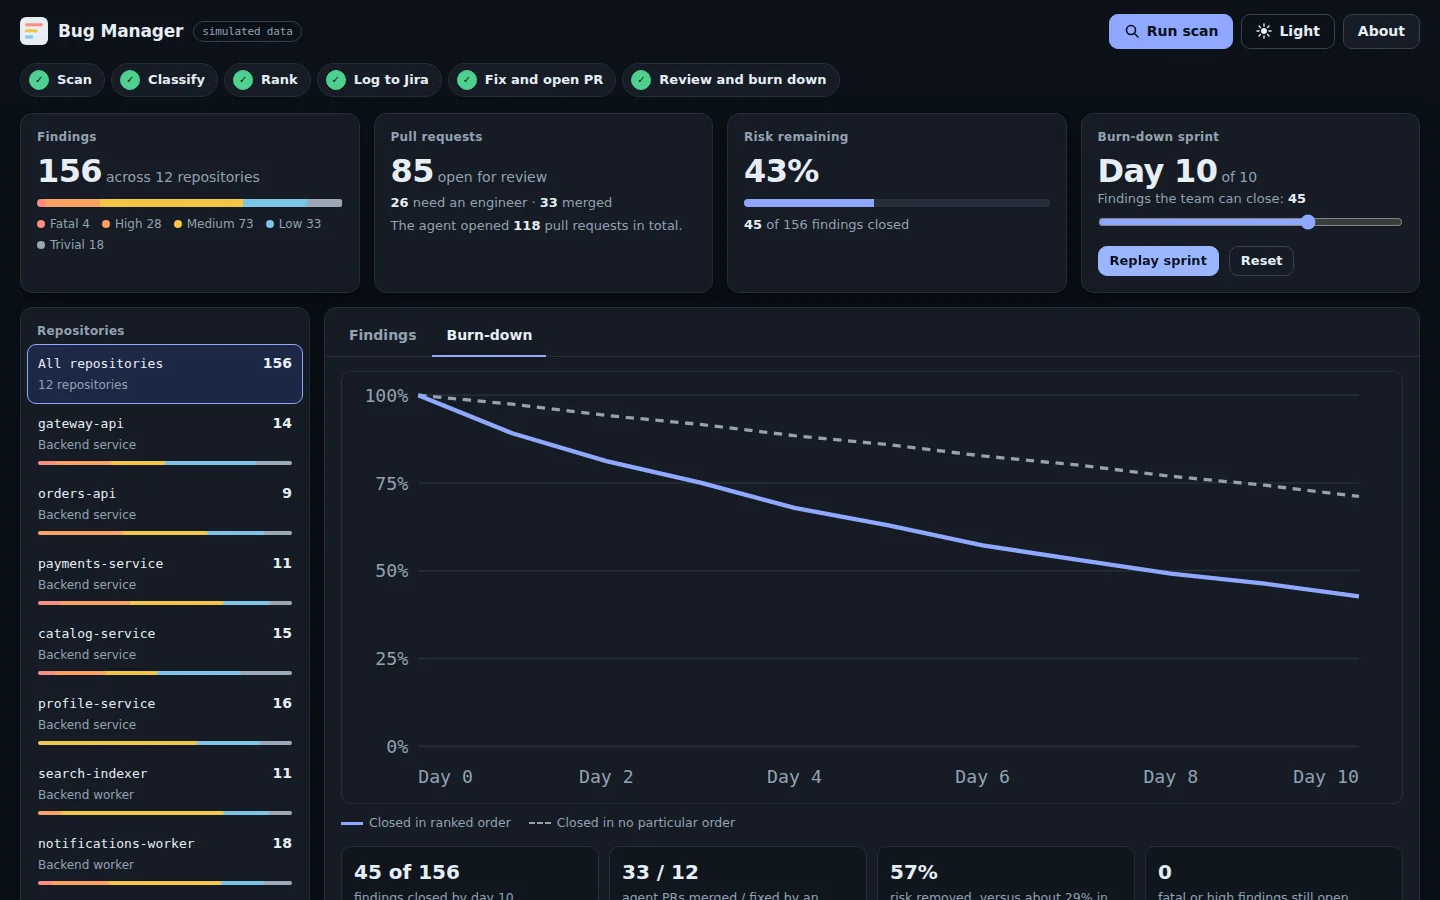Click the blue Low legend dot
1440x900 pixels.
click(270, 224)
